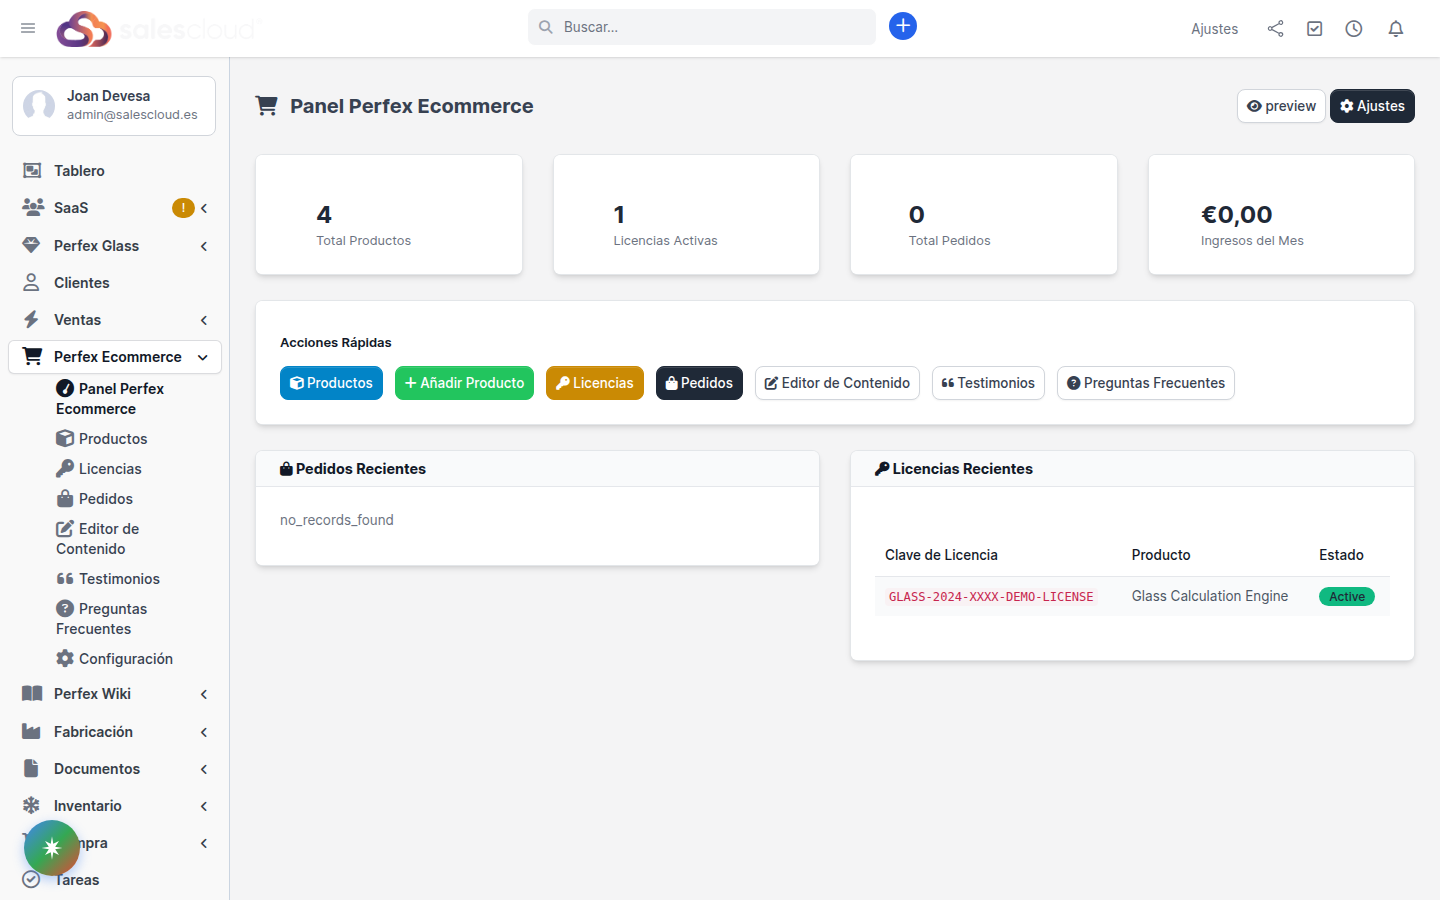Open Clientes from the sidebar
The height and width of the screenshot is (900, 1440).
point(81,283)
